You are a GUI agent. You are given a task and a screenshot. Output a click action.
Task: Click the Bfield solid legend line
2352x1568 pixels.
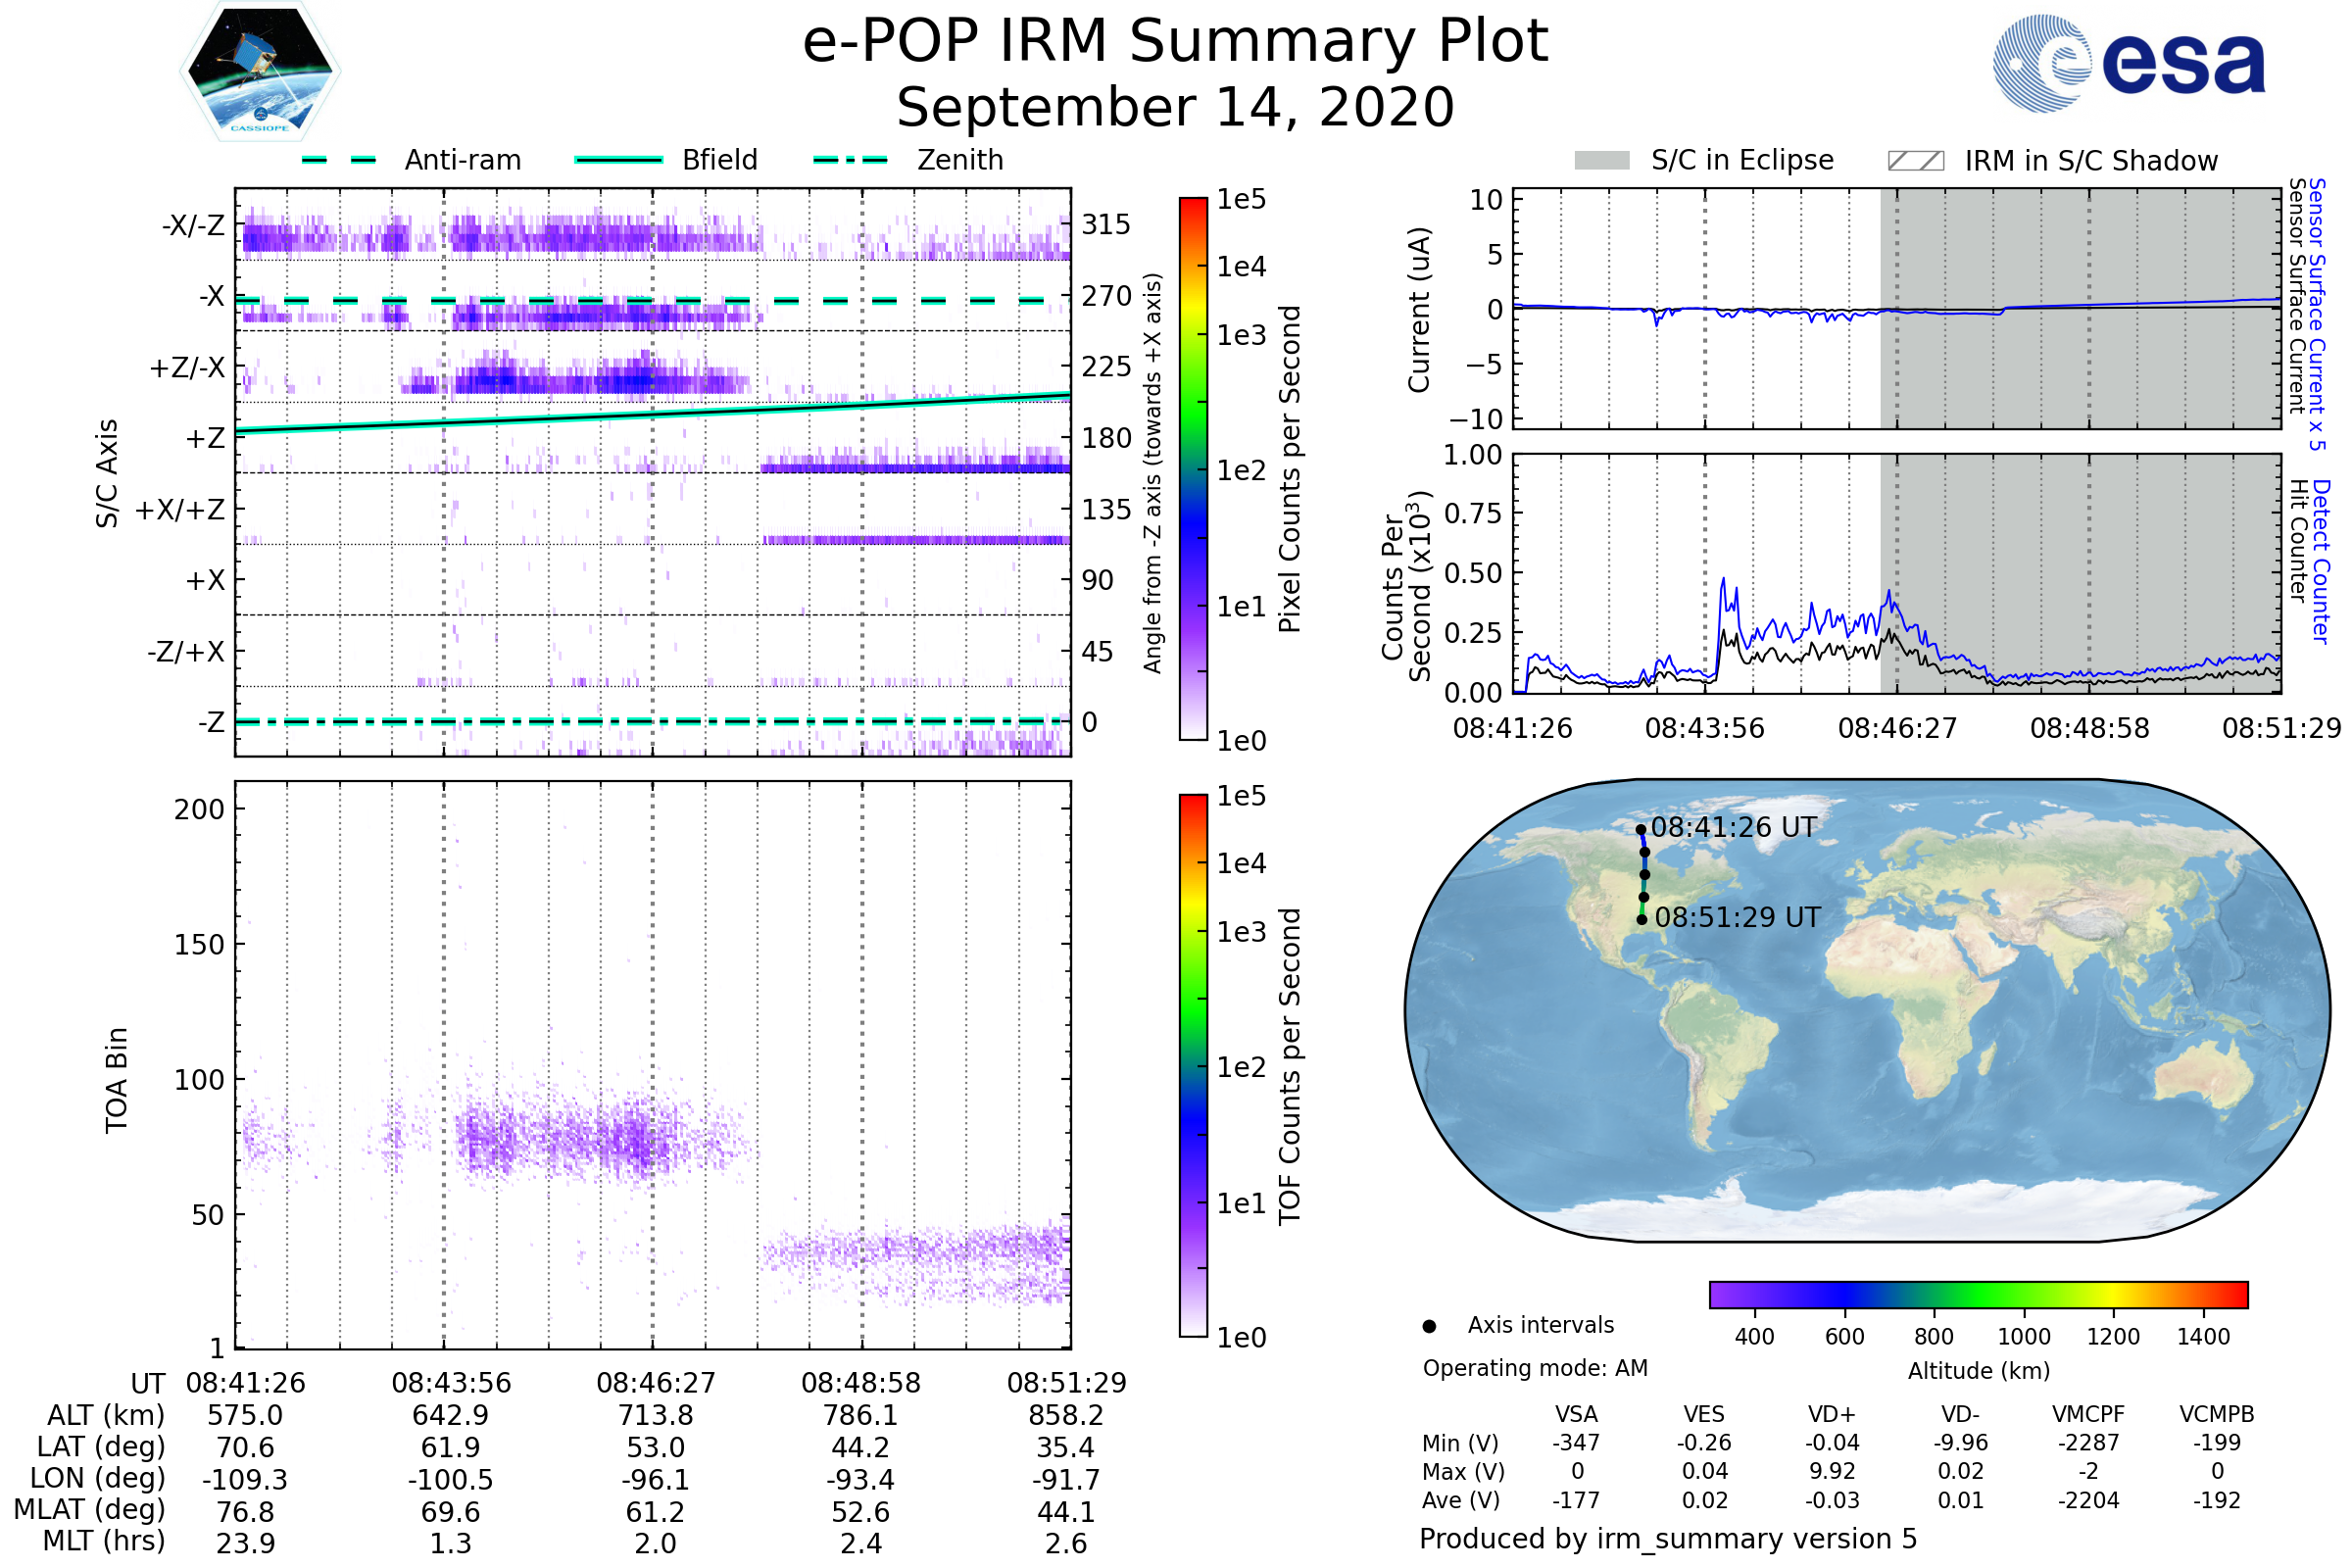618,160
